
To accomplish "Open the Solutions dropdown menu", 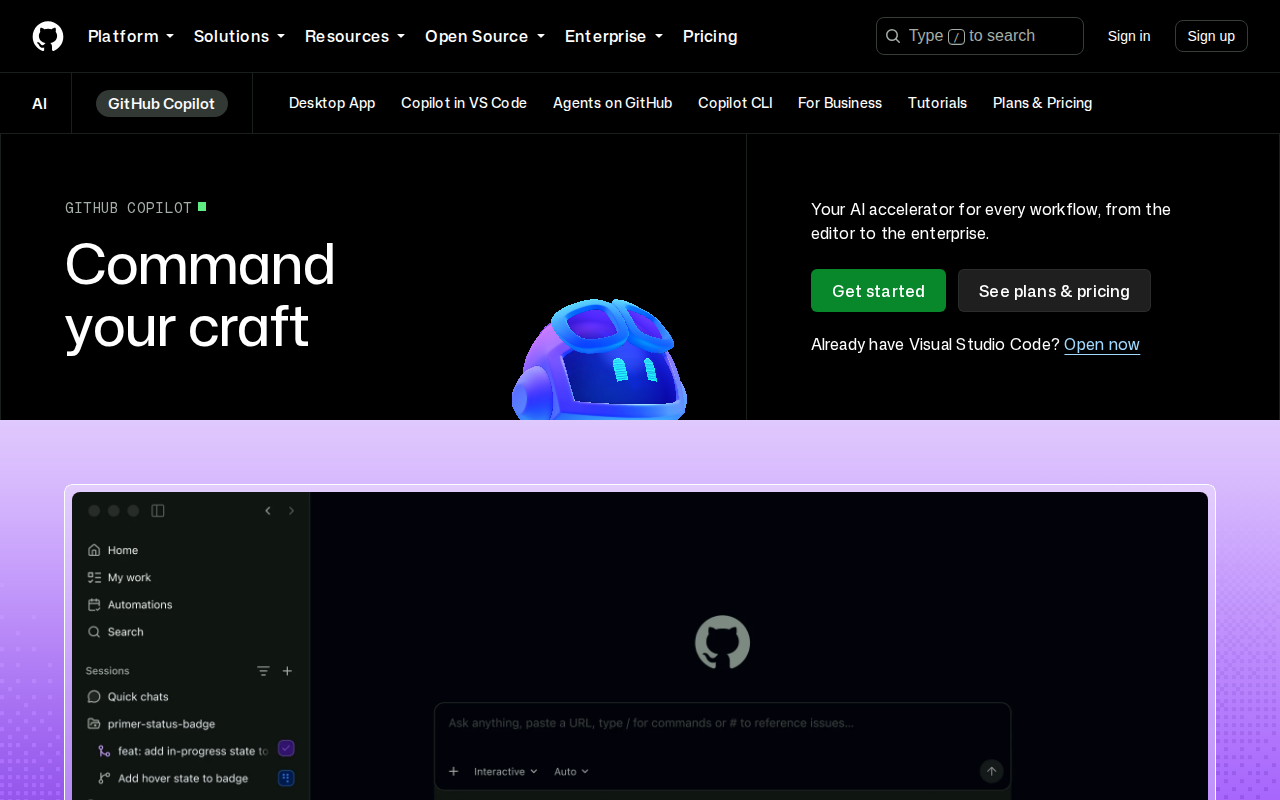I will (x=239, y=36).
